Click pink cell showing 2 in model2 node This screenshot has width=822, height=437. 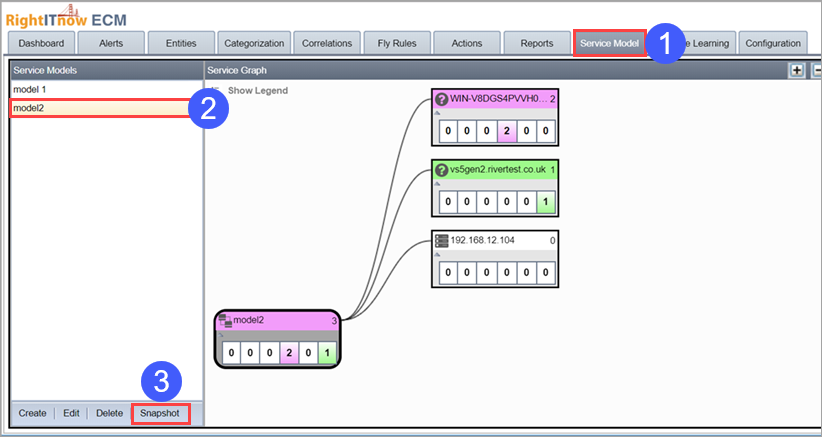point(289,353)
